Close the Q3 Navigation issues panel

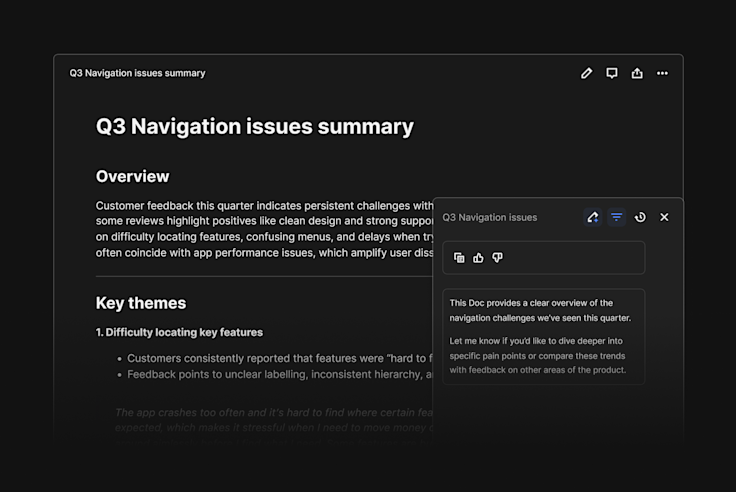pyautogui.click(x=664, y=217)
